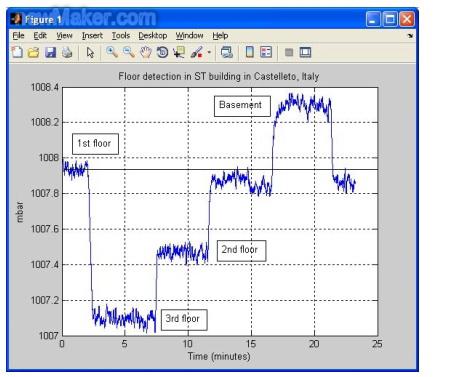Print the figure using the printer icon
The image size is (450, 377).
[x=67, y=52]
